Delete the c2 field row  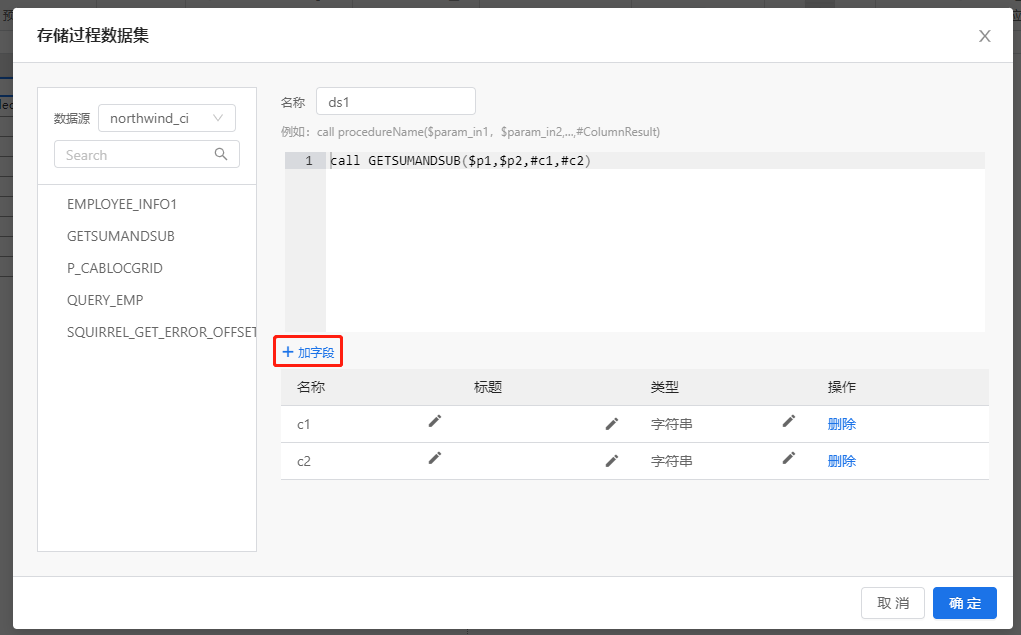pos(841,461)
